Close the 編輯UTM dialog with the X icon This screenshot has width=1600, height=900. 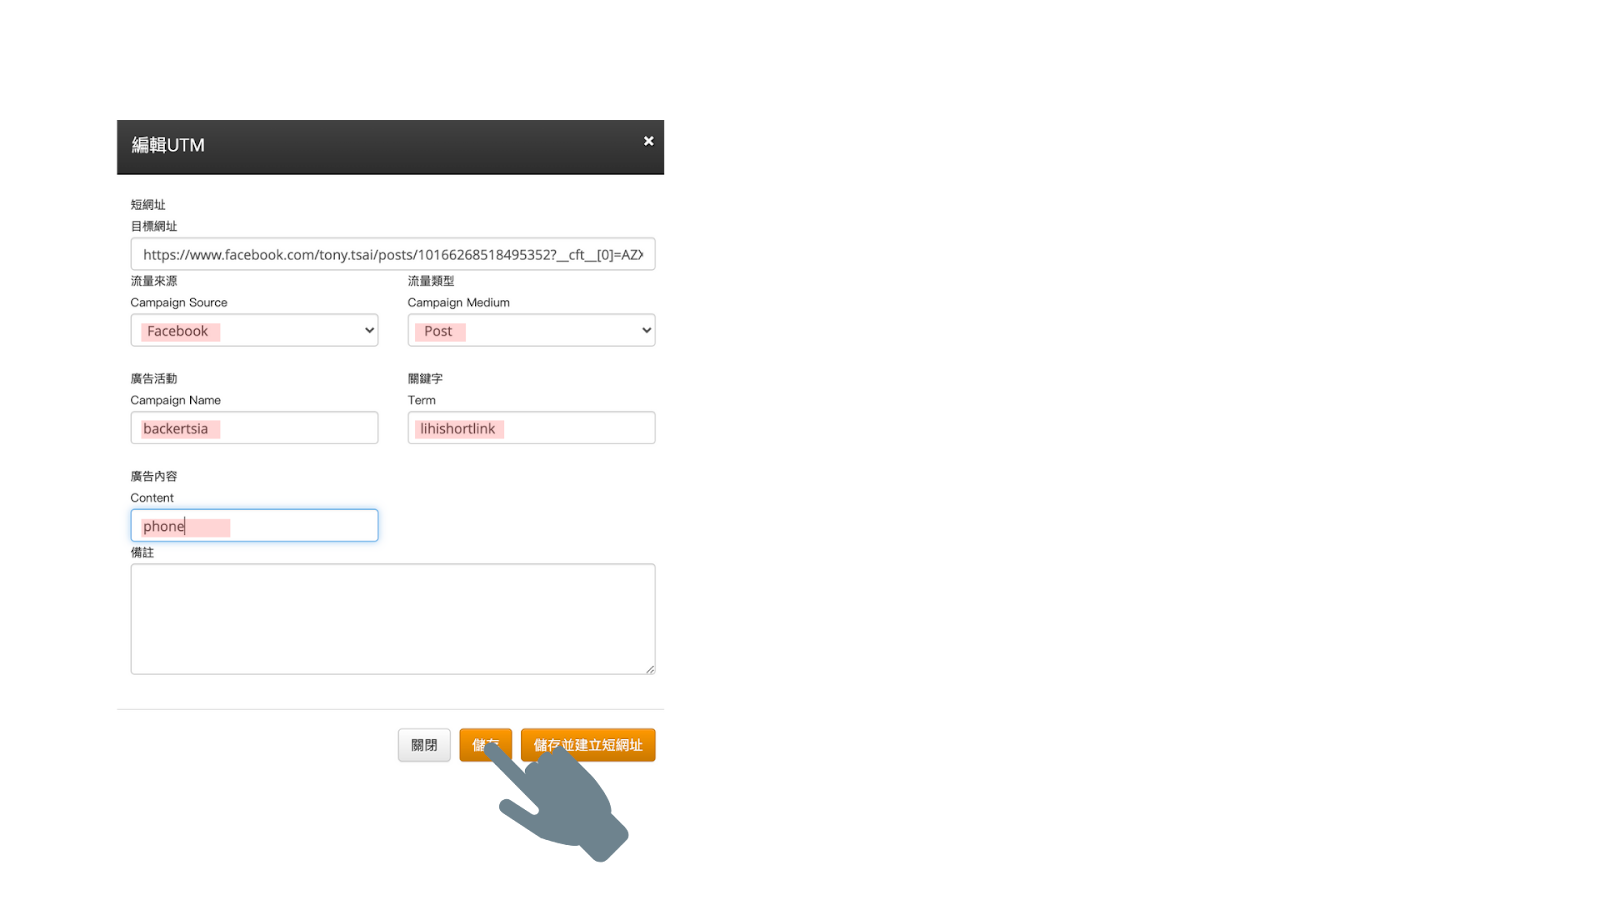[648, 141]
